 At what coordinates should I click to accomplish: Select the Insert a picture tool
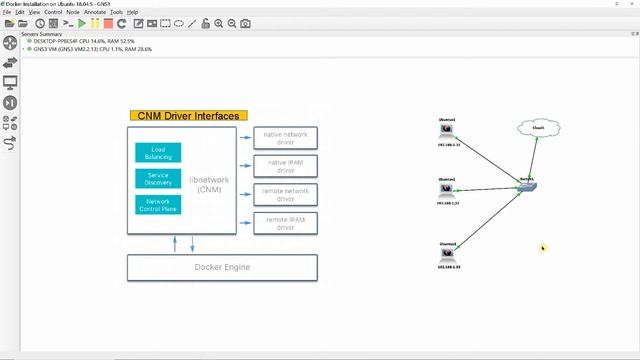tap(152, 24)
